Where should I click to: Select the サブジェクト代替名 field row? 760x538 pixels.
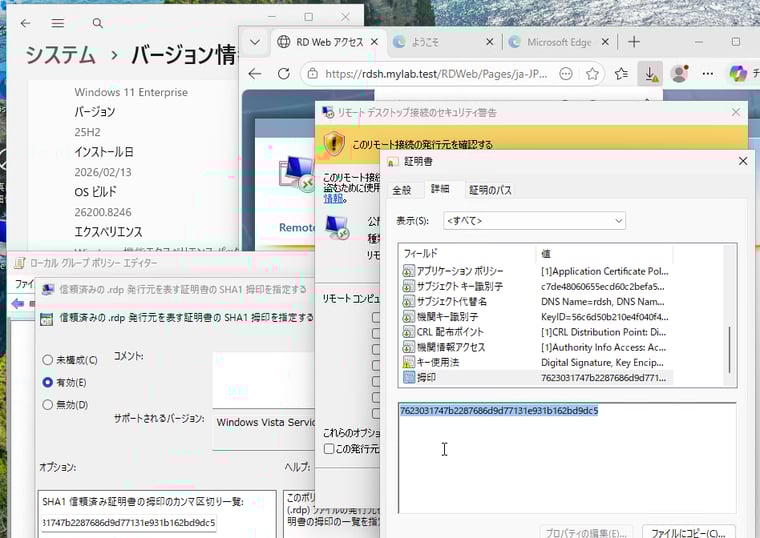click(x=537, y=301)
